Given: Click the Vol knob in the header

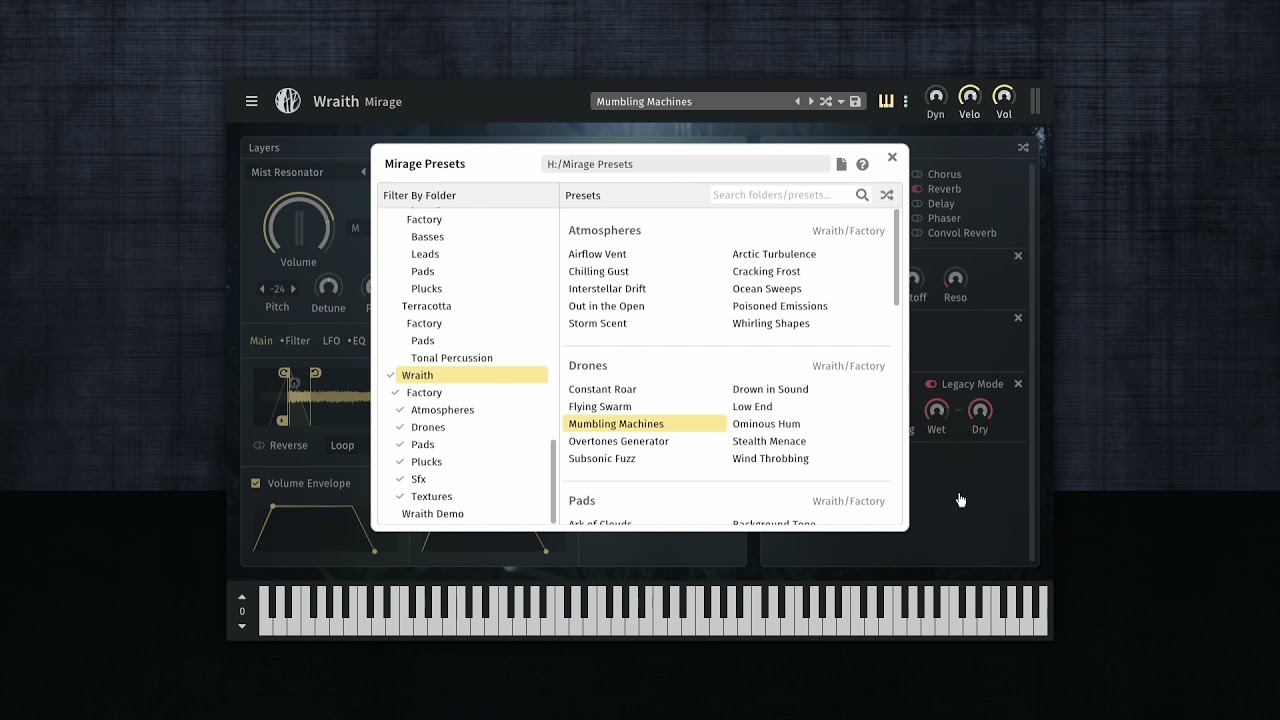Looking at the screenshot, I should pyautogui.click(x=1003, y=96).
